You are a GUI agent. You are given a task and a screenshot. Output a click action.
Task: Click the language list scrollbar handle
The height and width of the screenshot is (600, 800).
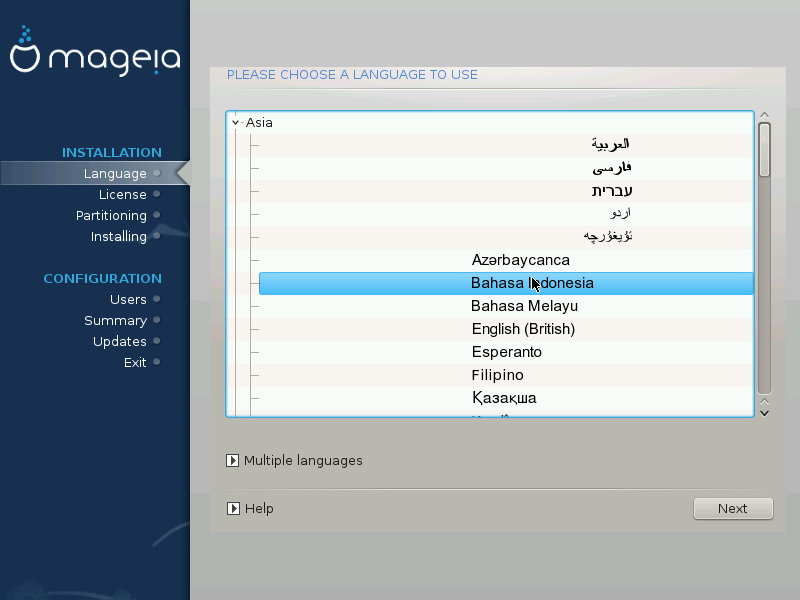(764, 150)
